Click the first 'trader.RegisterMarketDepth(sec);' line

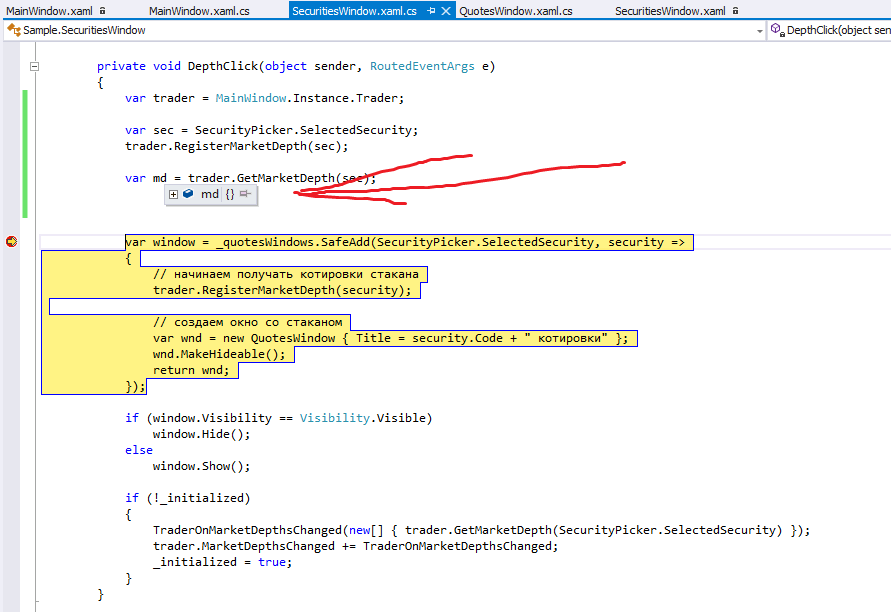pyautogui.click(x=236, y=146)
